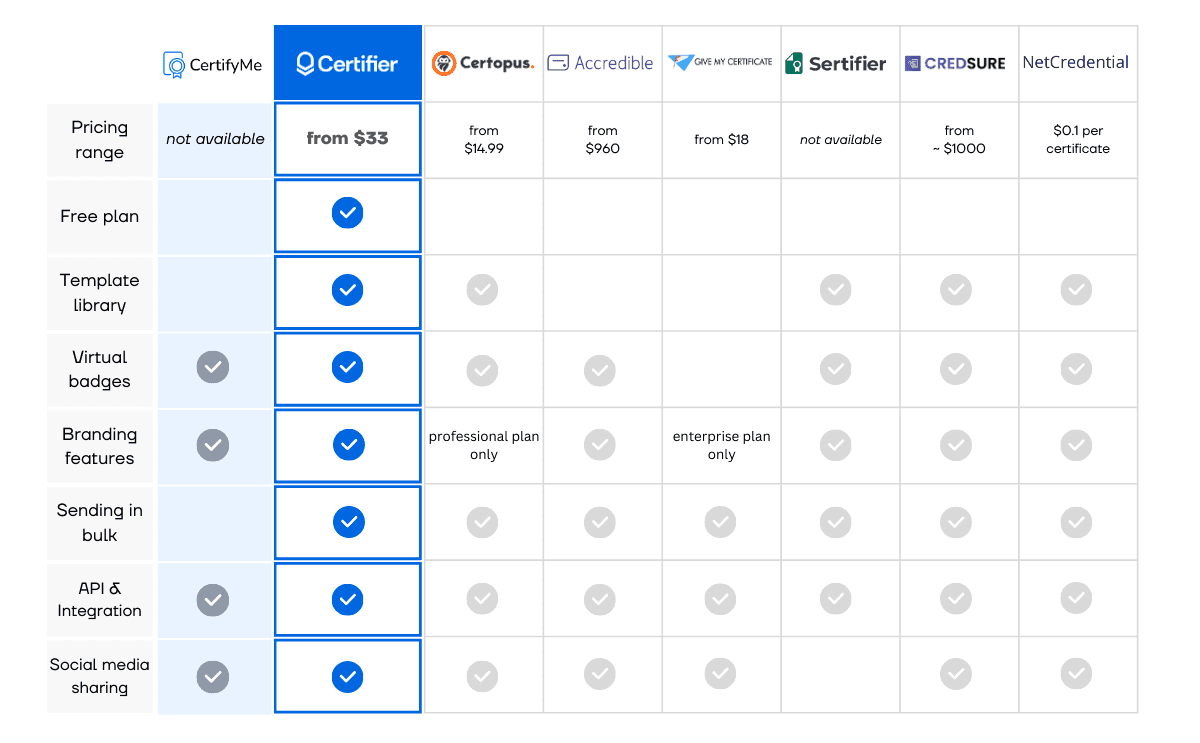Click Give My Certificate Sending in bulk checkmark

click(x=720, y=522)
